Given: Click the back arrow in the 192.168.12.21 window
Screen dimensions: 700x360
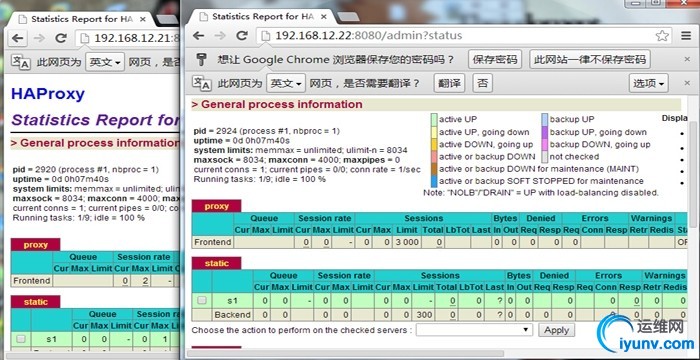Looking at the screenshot, I should [x=17, y=38].
